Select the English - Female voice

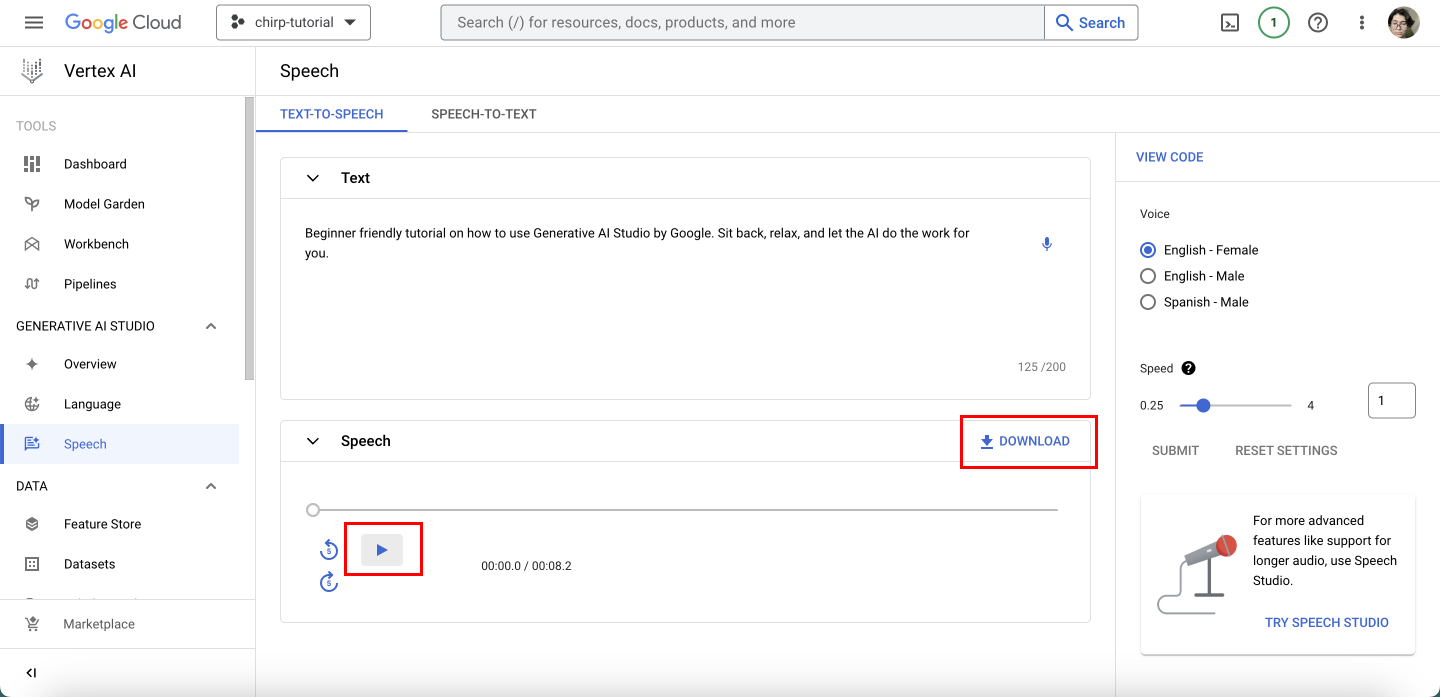point(1148,250)
